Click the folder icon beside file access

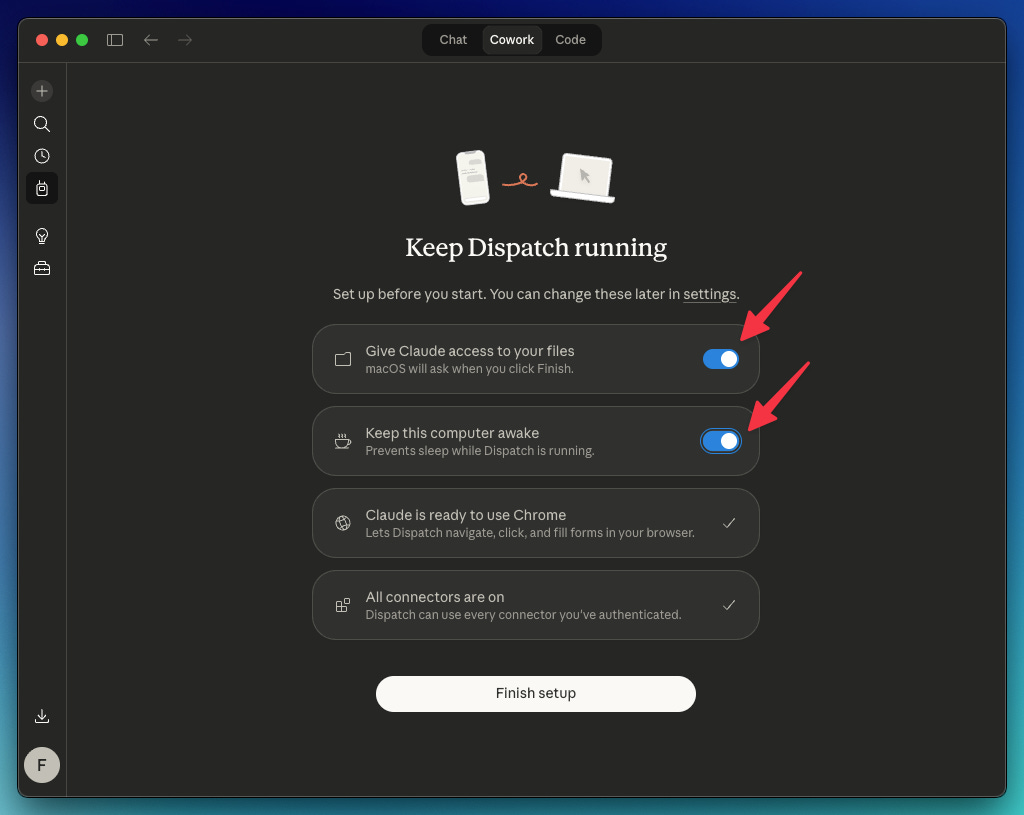point(343,359)
